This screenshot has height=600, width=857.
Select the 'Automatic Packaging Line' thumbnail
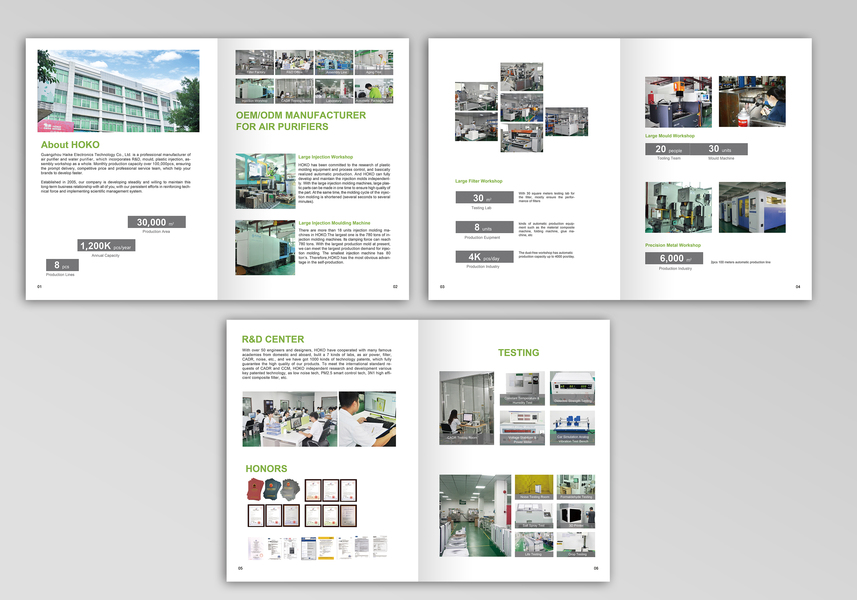374,91
